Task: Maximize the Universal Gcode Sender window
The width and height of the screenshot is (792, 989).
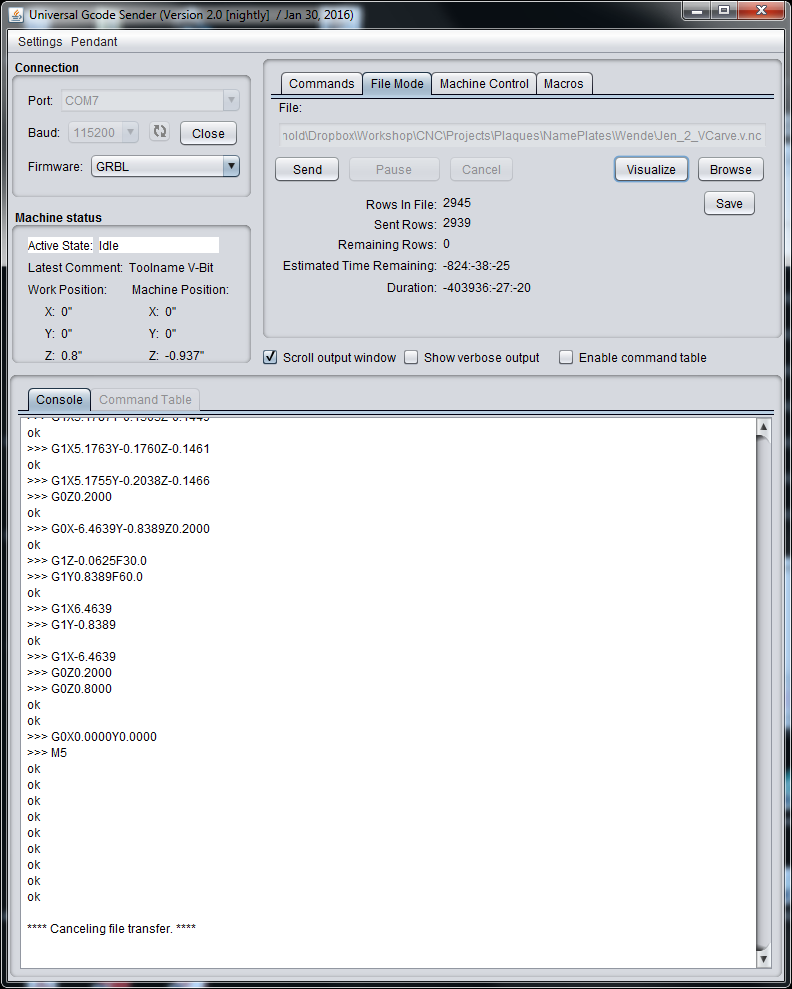Action: point(724,11)
